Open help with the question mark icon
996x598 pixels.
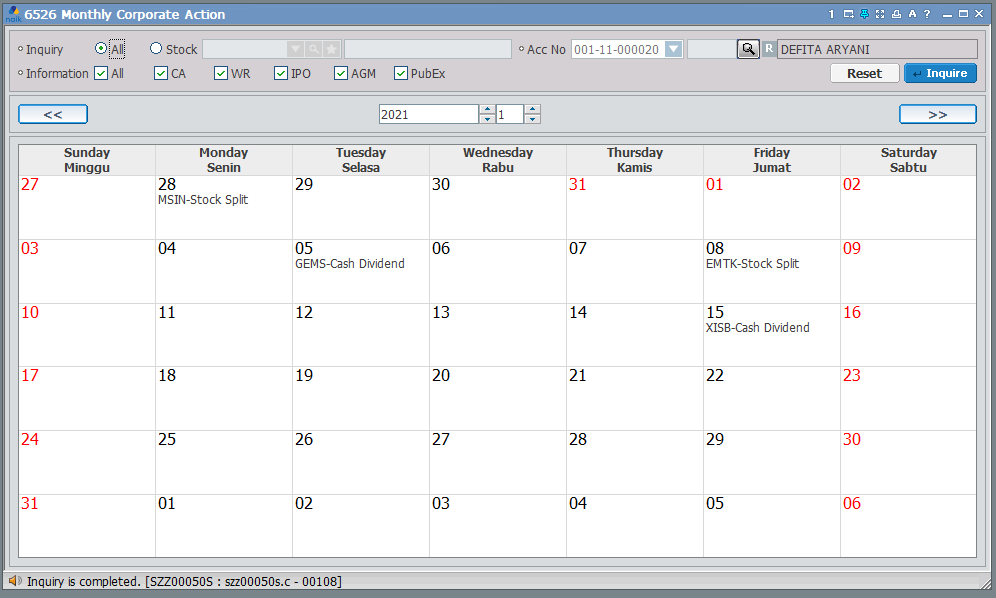(x=928, y=14)
